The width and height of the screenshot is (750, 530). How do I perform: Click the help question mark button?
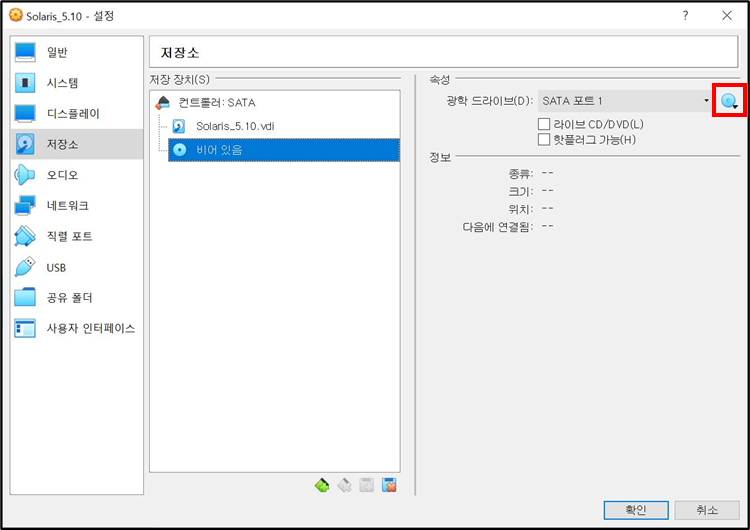pyautogui.click(x=685, y=16)
